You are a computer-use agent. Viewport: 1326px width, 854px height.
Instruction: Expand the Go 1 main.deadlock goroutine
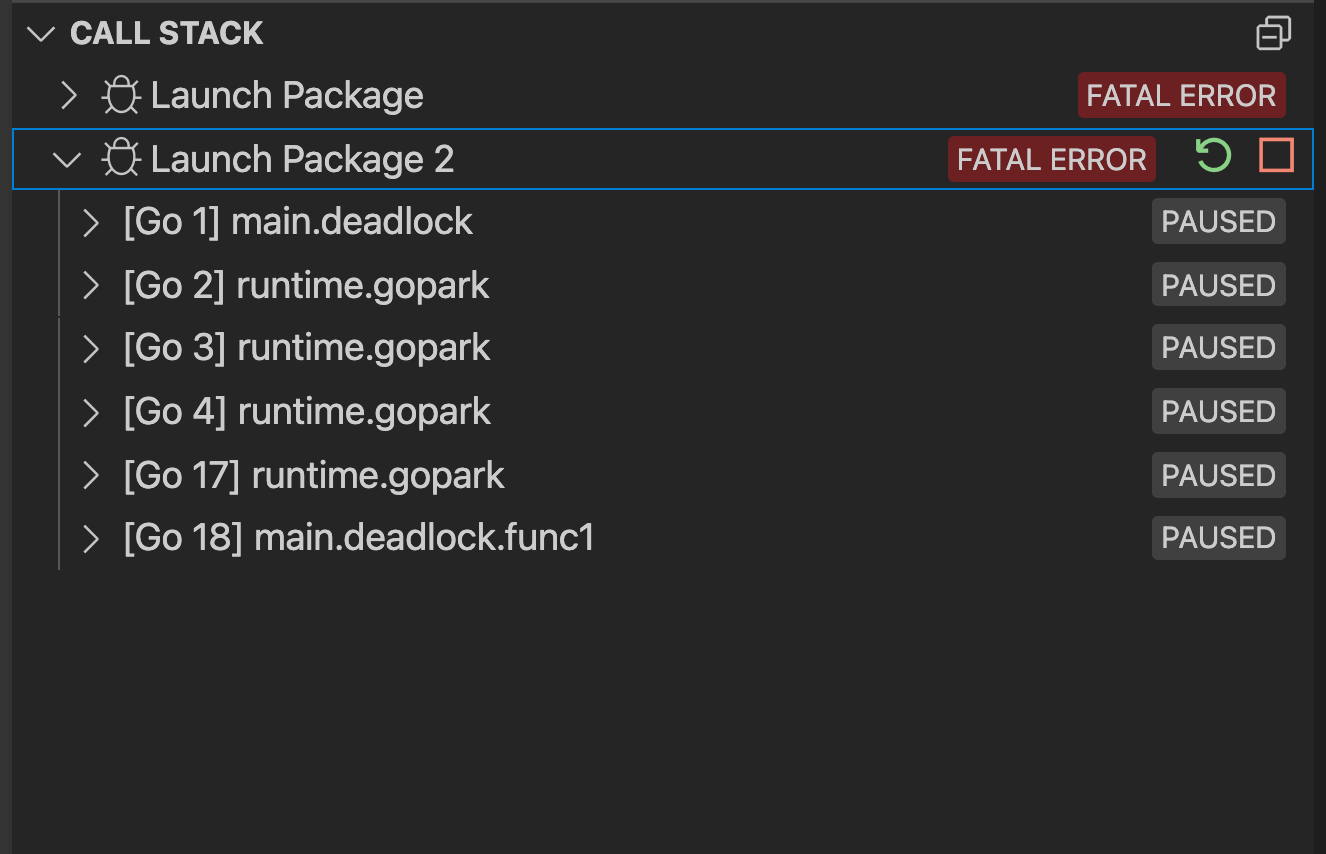[91, 222]
